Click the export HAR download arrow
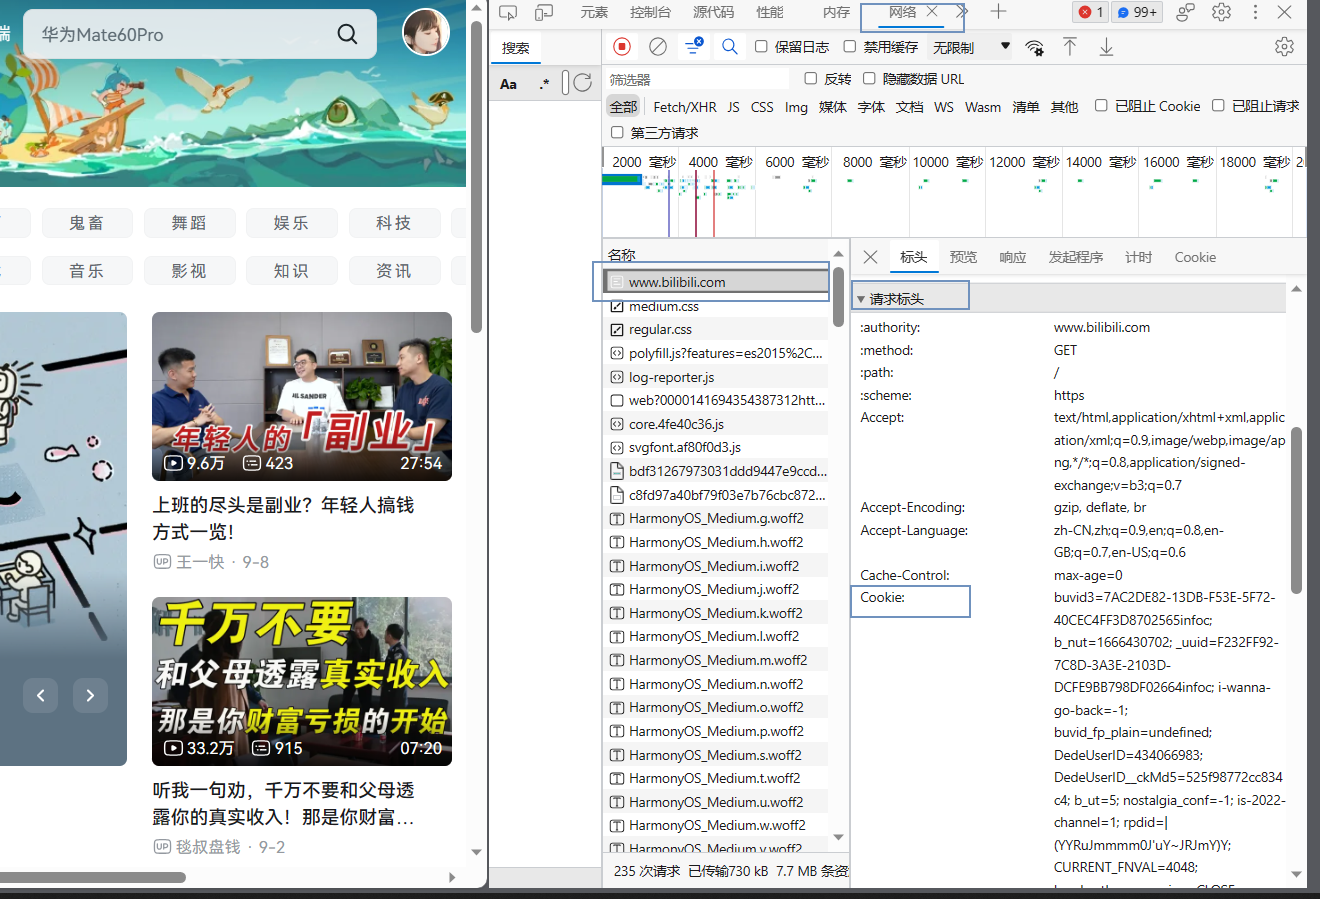 [1106, 47]
